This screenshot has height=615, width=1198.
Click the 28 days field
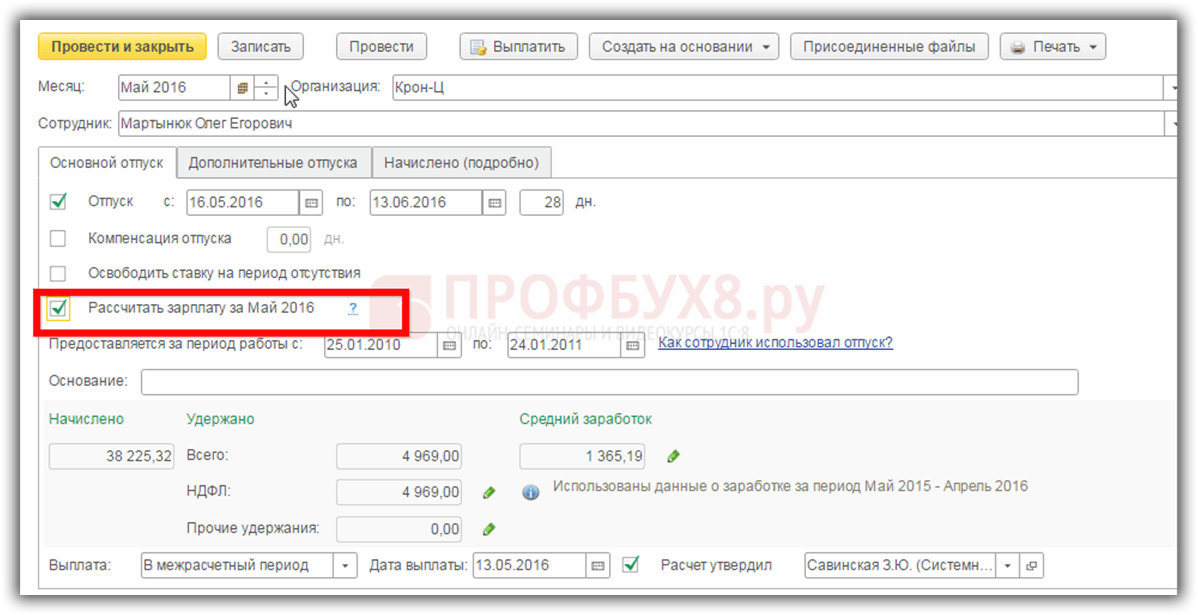pos(542,202)
